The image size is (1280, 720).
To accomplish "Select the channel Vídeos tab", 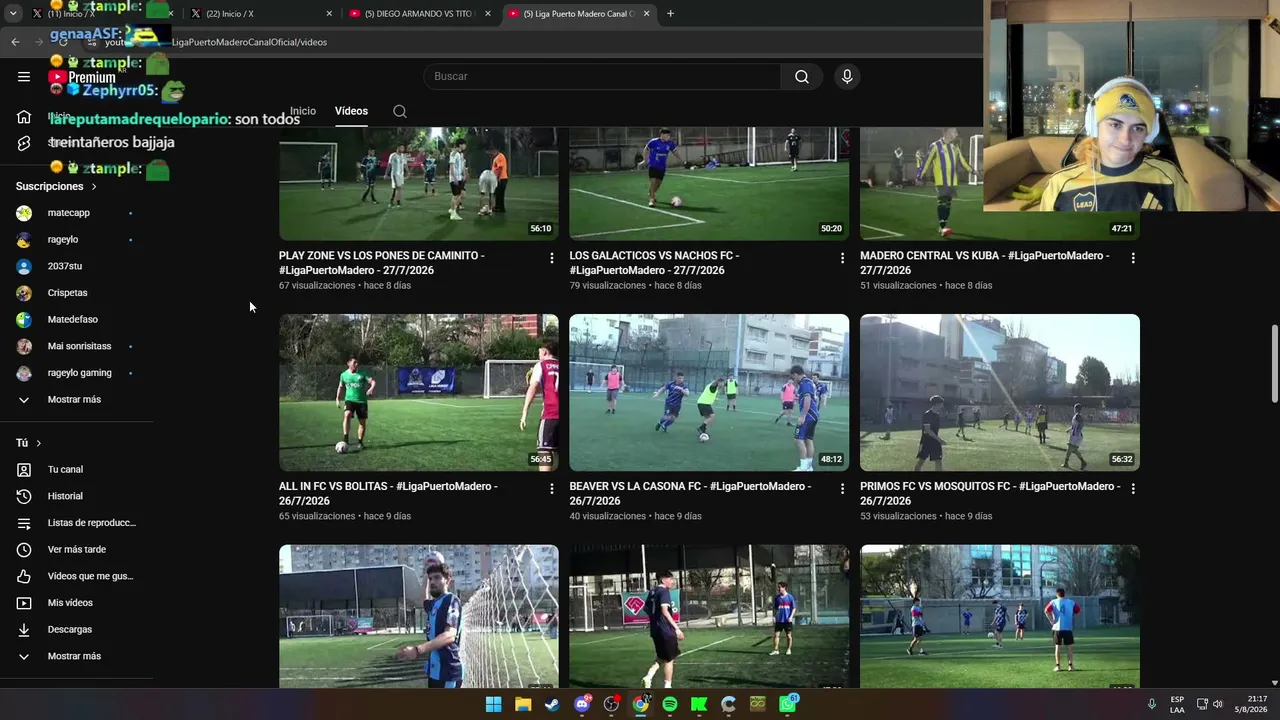I will coord(351,111).
